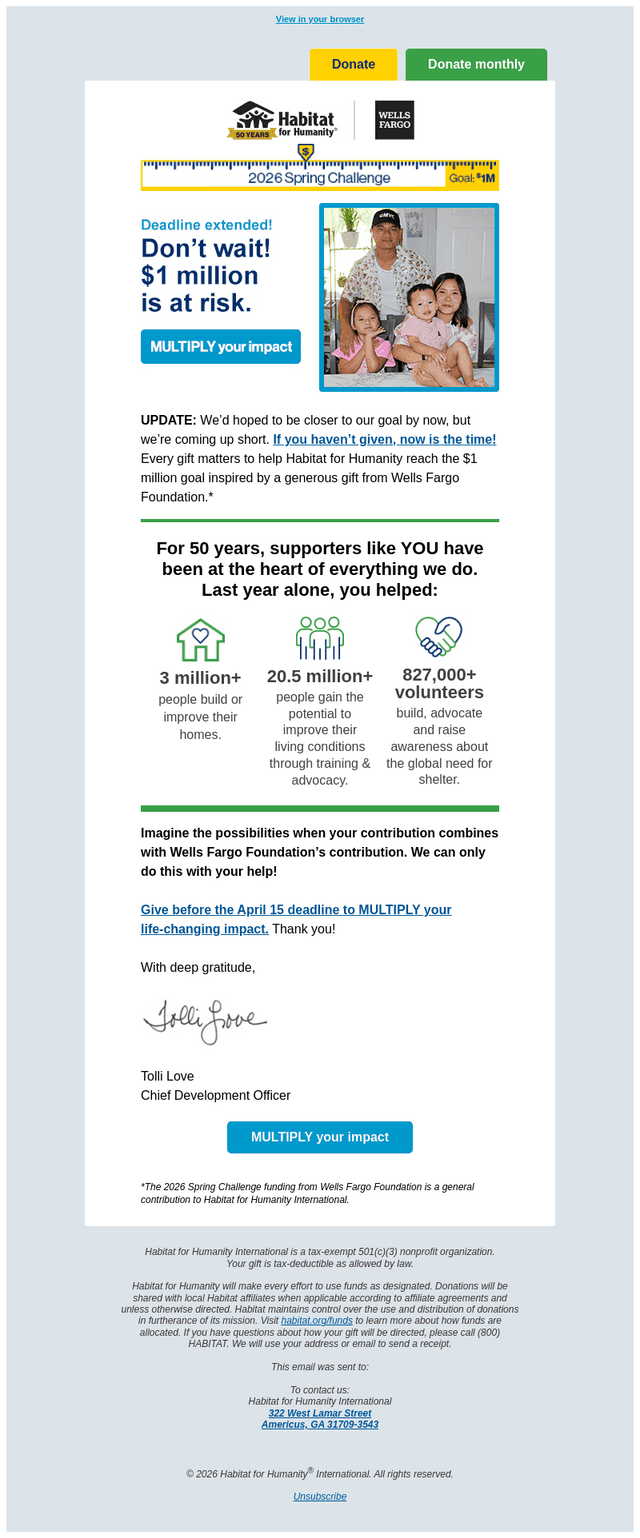Click bottom MULTIPLY your impact button

click(x=320, y=1137)
